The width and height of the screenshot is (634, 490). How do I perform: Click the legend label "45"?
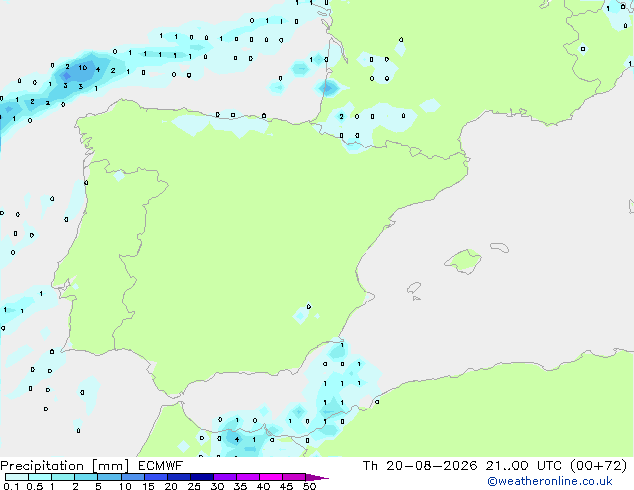coord(286,486)
